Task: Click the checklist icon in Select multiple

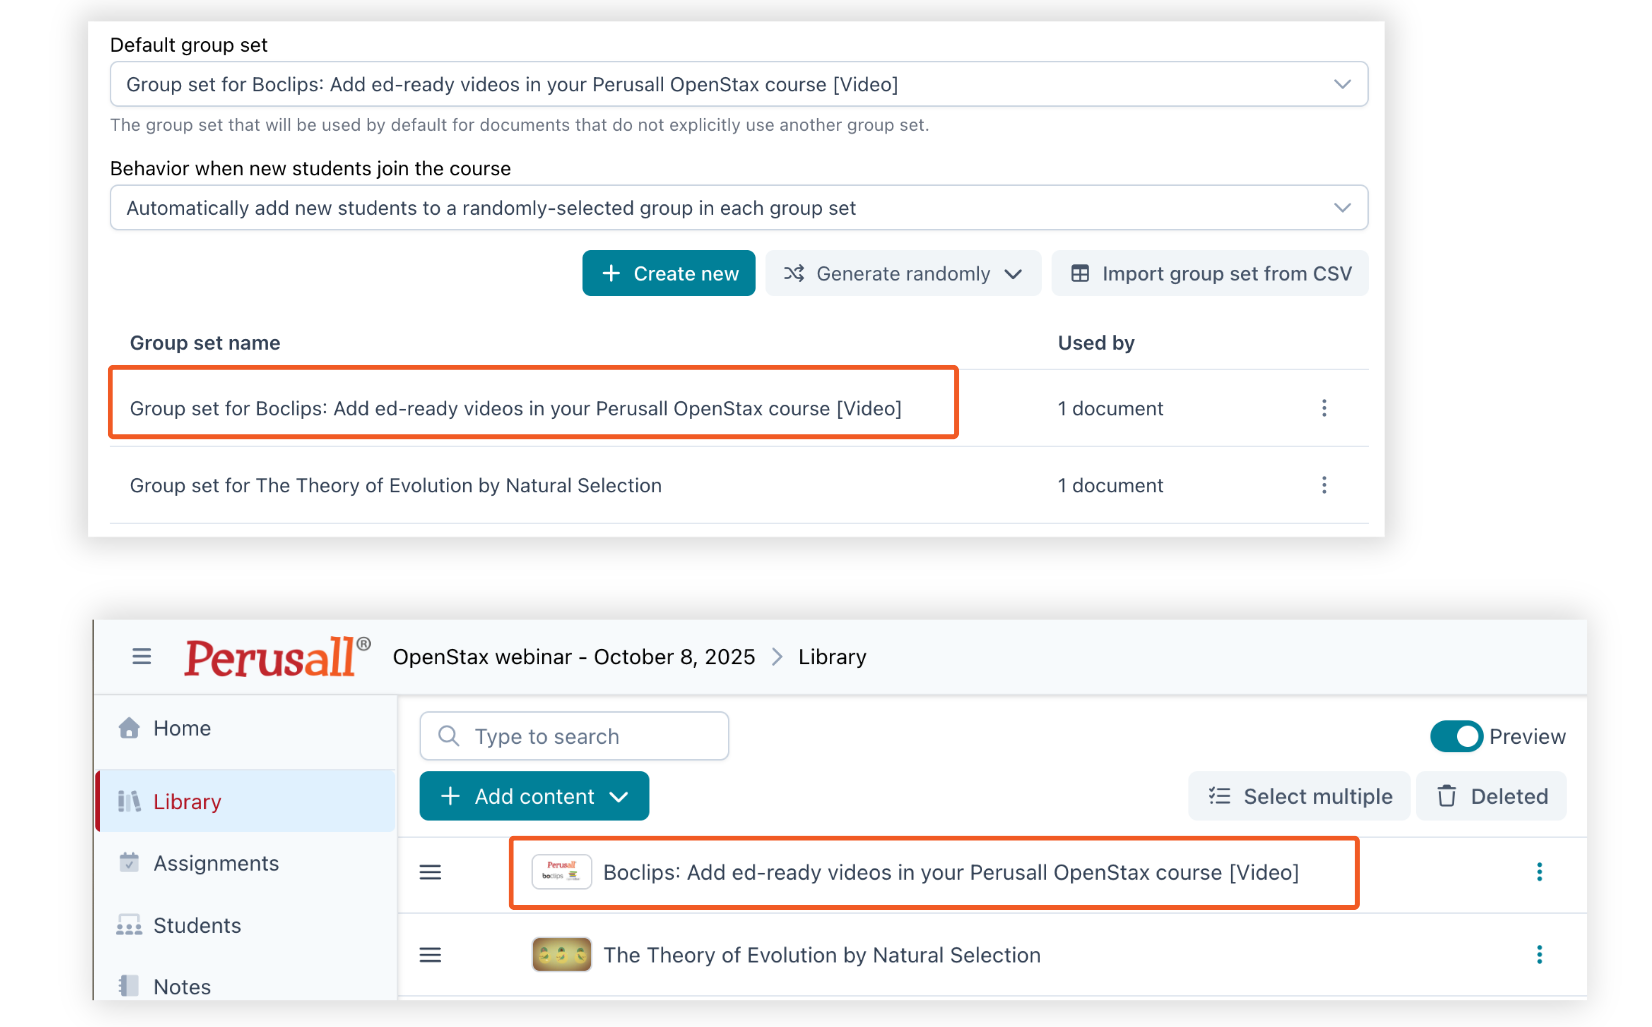Action: 1219,796
